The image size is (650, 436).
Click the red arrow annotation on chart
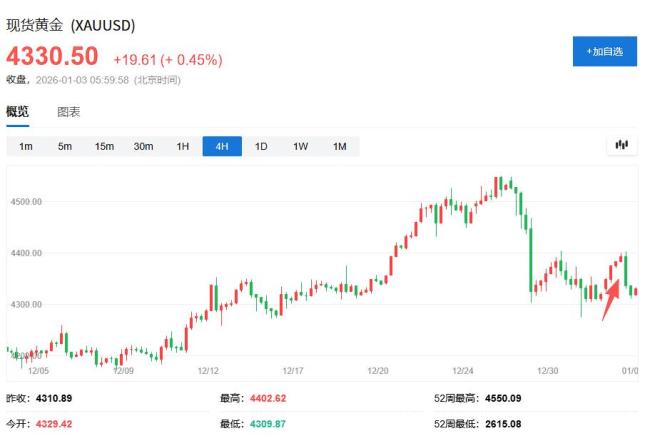(610, 300)
